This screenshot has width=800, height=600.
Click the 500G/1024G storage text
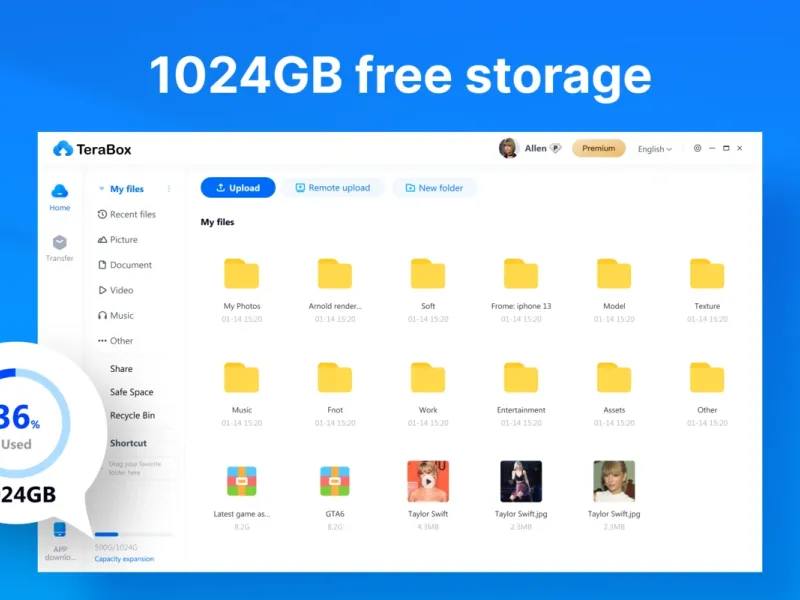[116, 547]
